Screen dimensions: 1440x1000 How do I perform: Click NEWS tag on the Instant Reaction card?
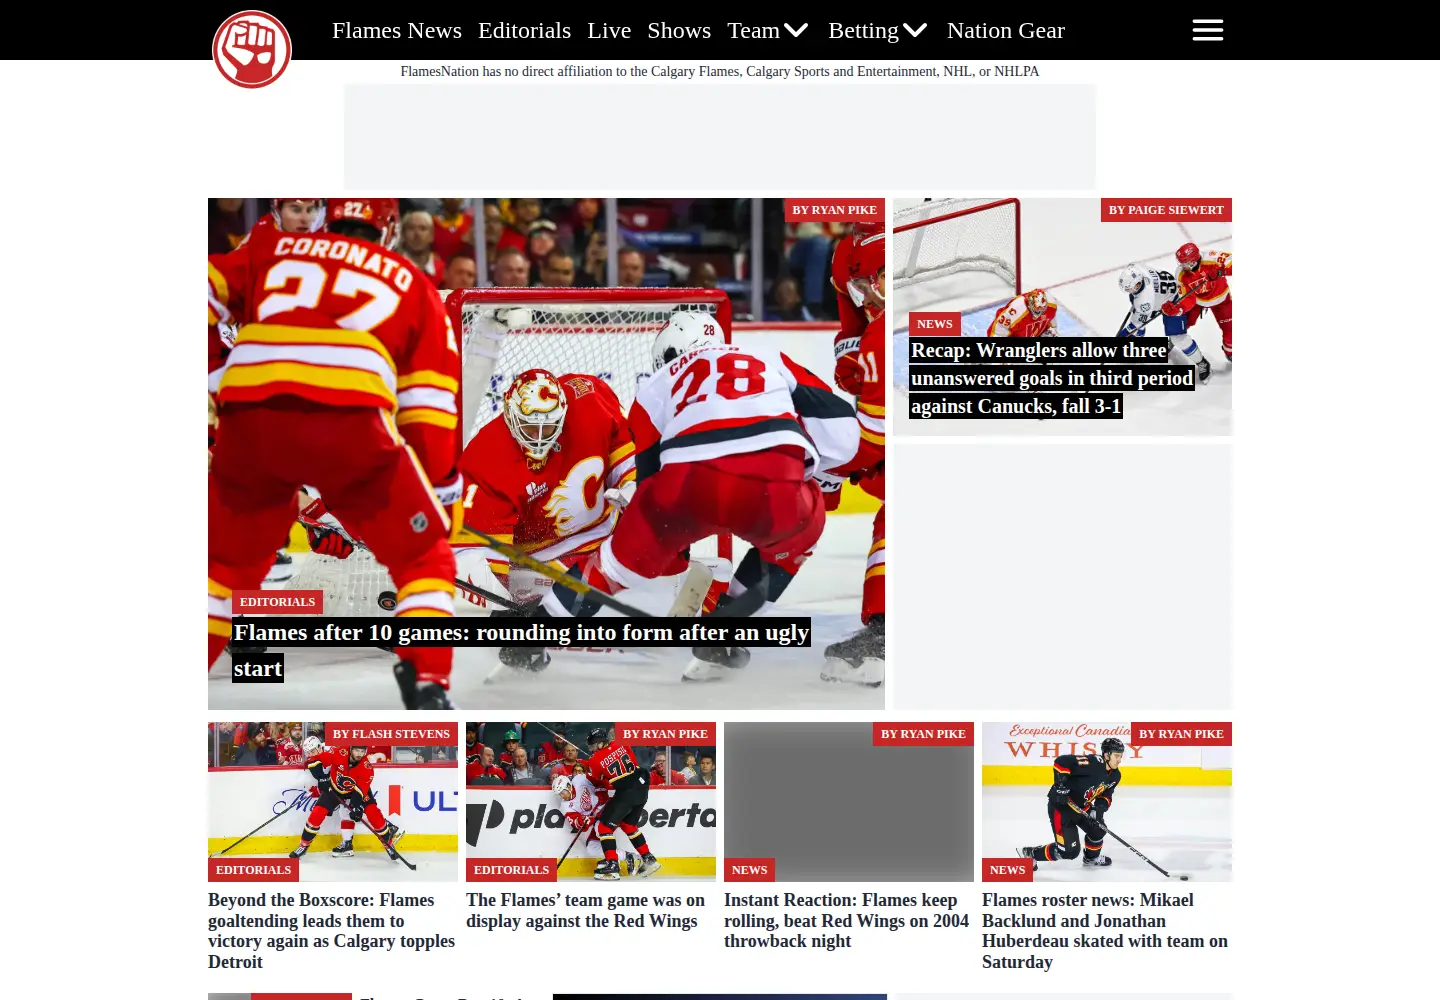pos(750,870)
